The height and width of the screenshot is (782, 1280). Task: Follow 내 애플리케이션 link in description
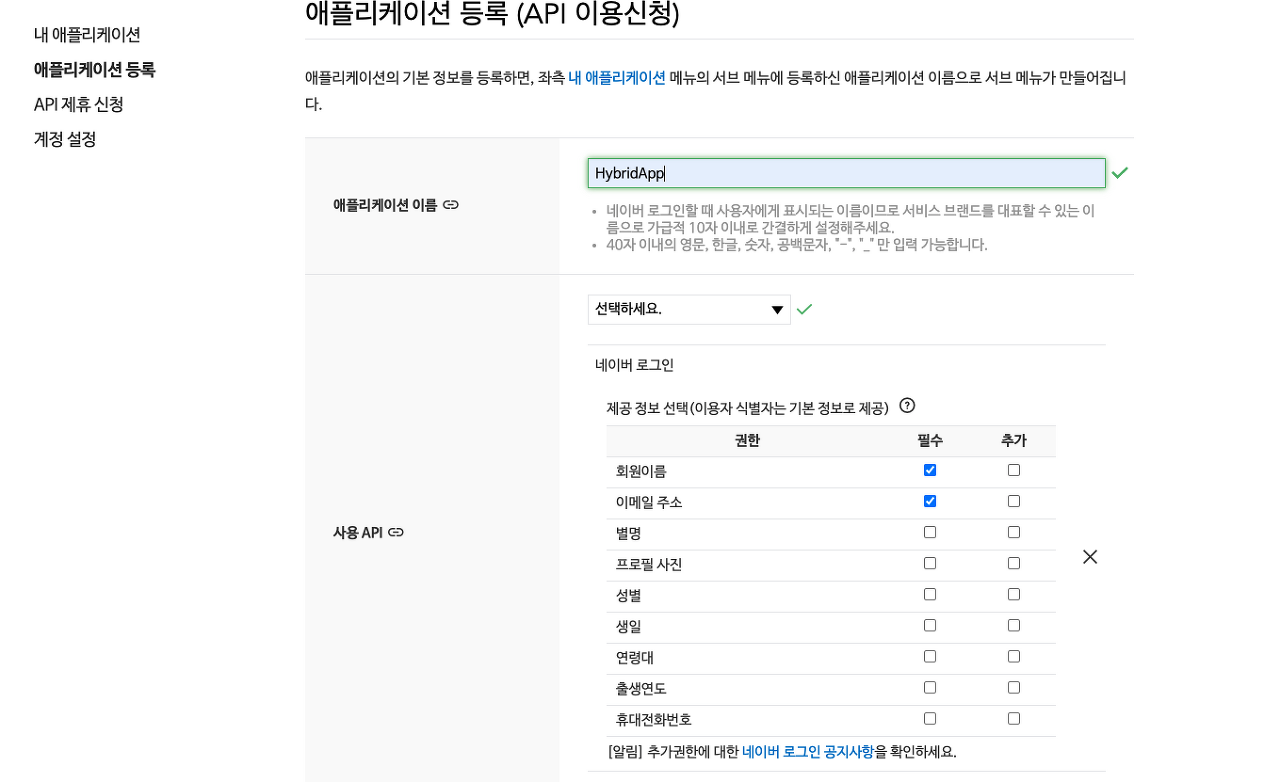point(617,78)
